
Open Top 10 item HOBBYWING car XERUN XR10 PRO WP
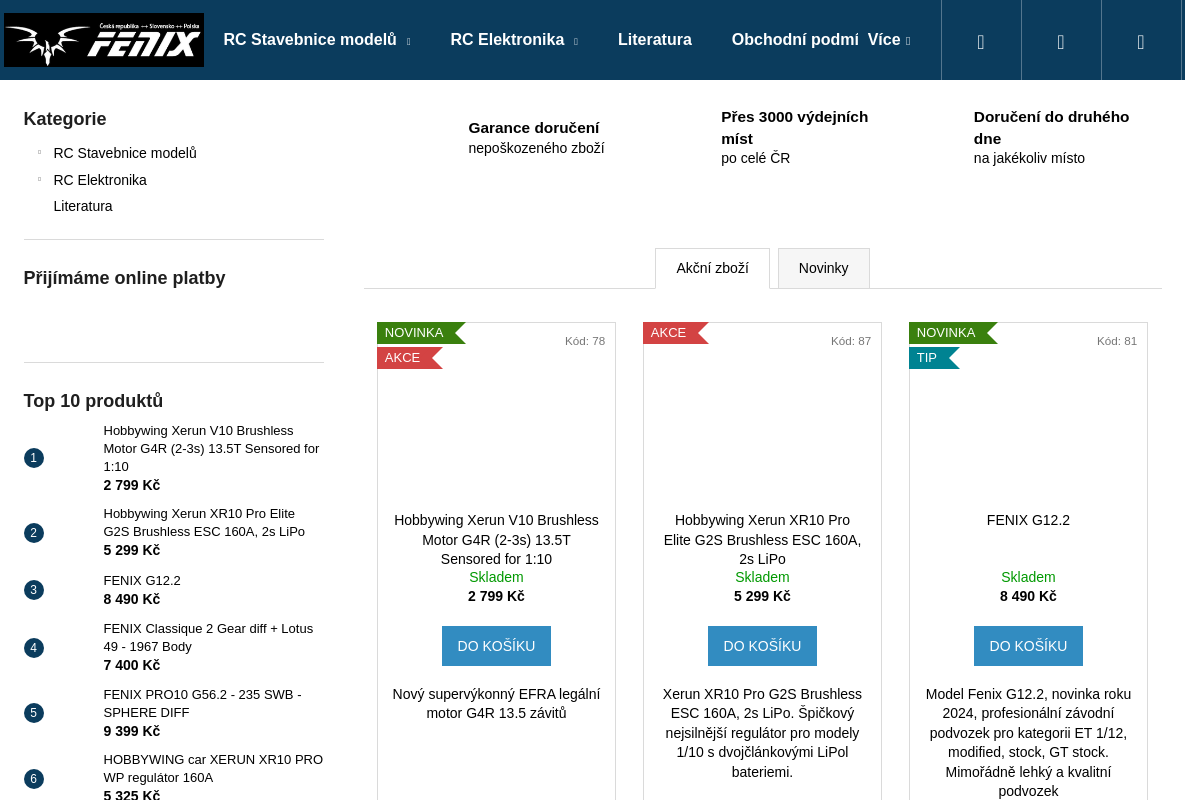coord(213,769)
